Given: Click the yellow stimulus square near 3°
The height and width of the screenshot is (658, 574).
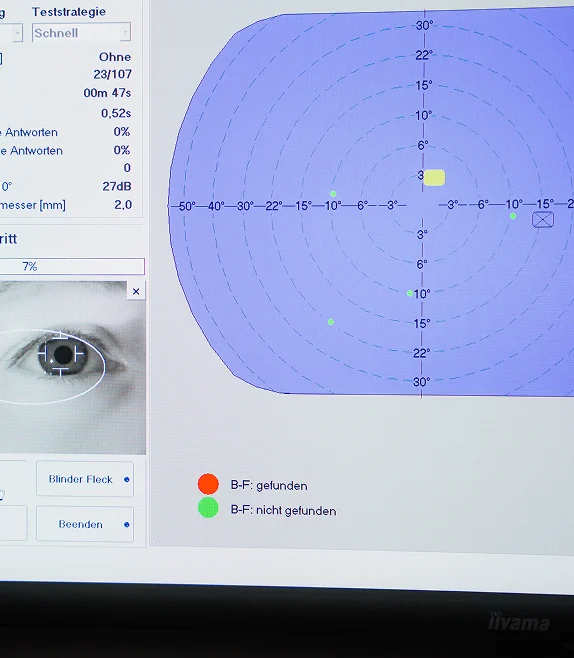Looking at the screenshot, I should pyautogui.click(x=434, y=178).
